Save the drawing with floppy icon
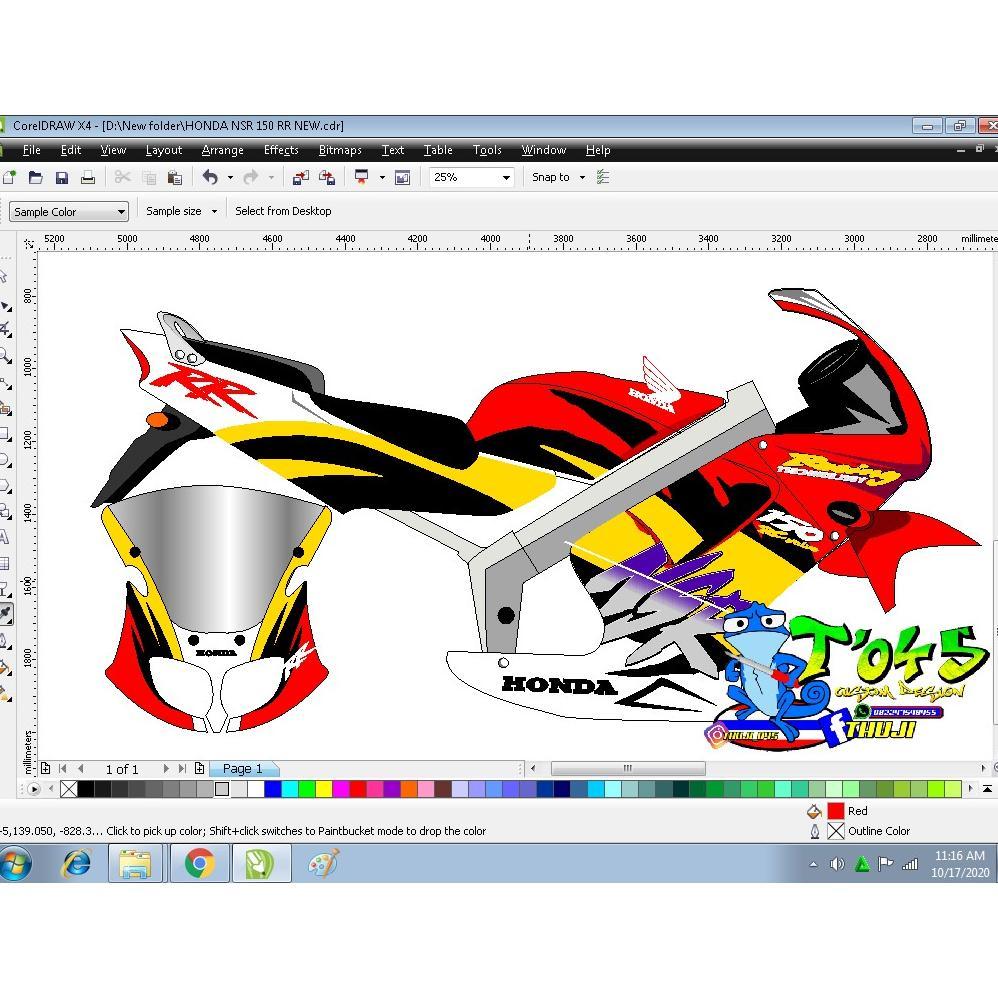Screen dimensions: 998x998 point(62,178)
